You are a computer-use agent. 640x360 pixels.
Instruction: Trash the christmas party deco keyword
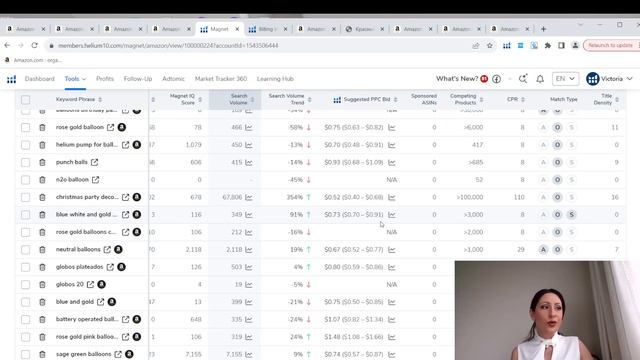42,197
